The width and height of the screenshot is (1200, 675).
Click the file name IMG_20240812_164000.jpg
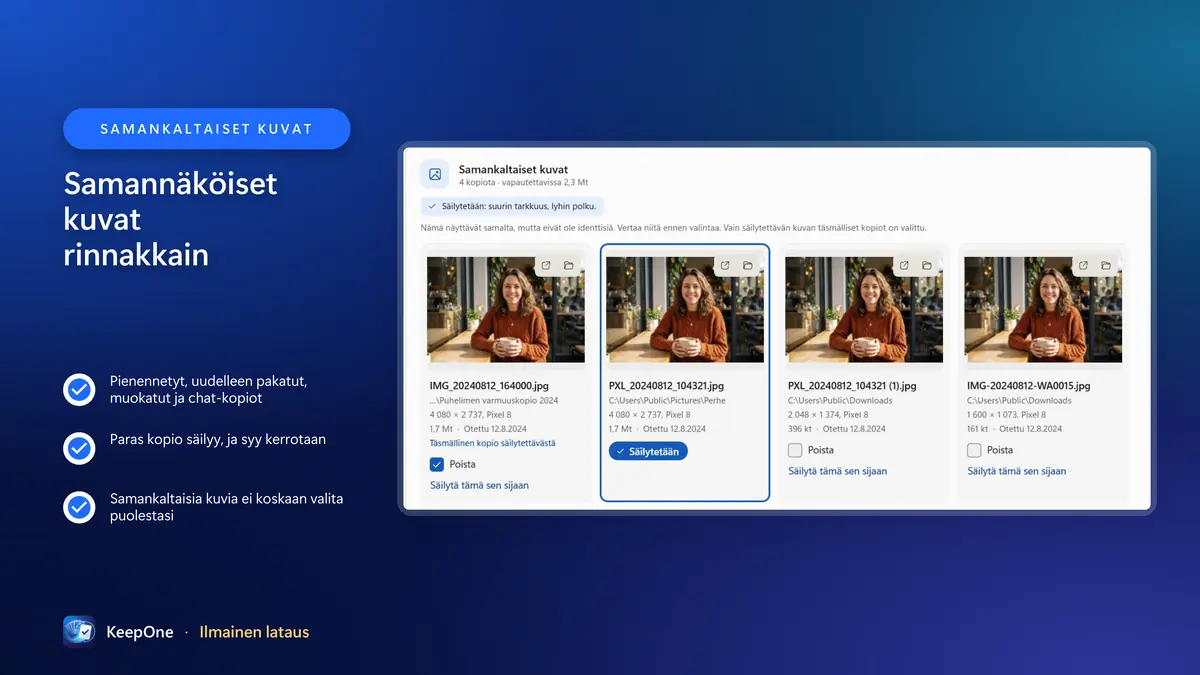pyautogui.click(x=488, y=385)
